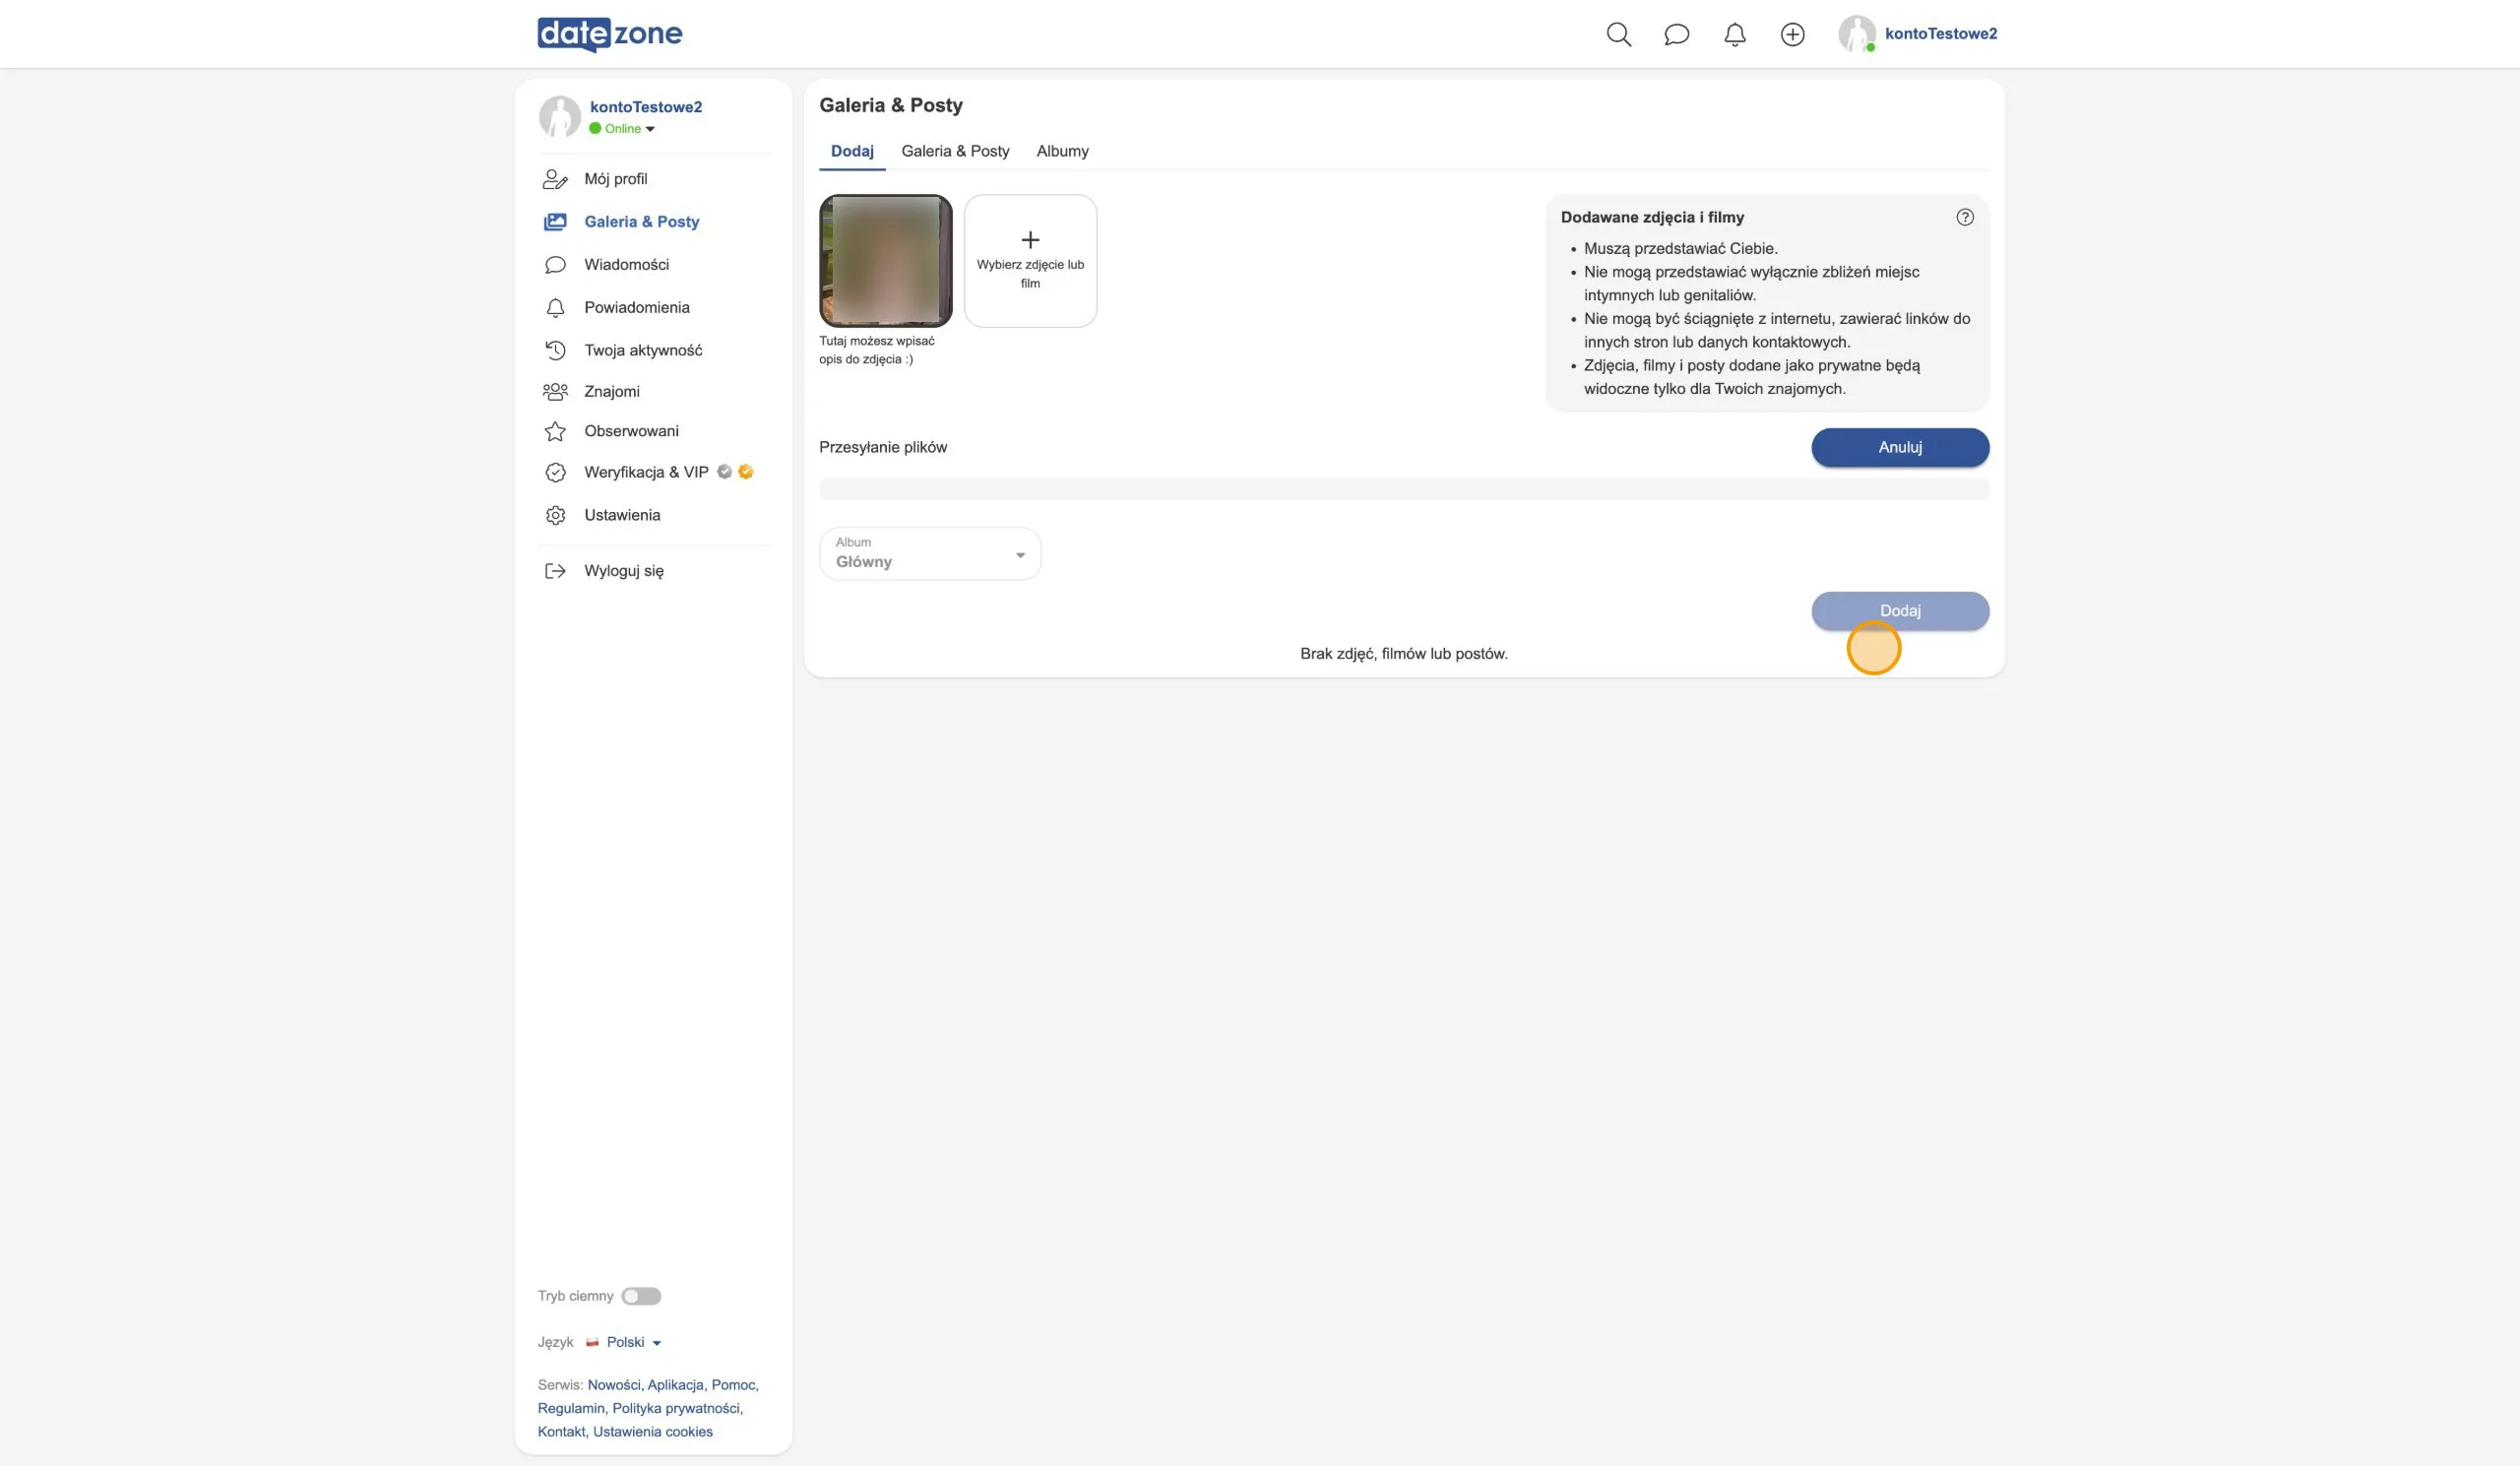The width and height of the screenshot is (2520, 1466).
Task: Click the Wyloguj się logout icon
Action: click(x=555, y=571)
